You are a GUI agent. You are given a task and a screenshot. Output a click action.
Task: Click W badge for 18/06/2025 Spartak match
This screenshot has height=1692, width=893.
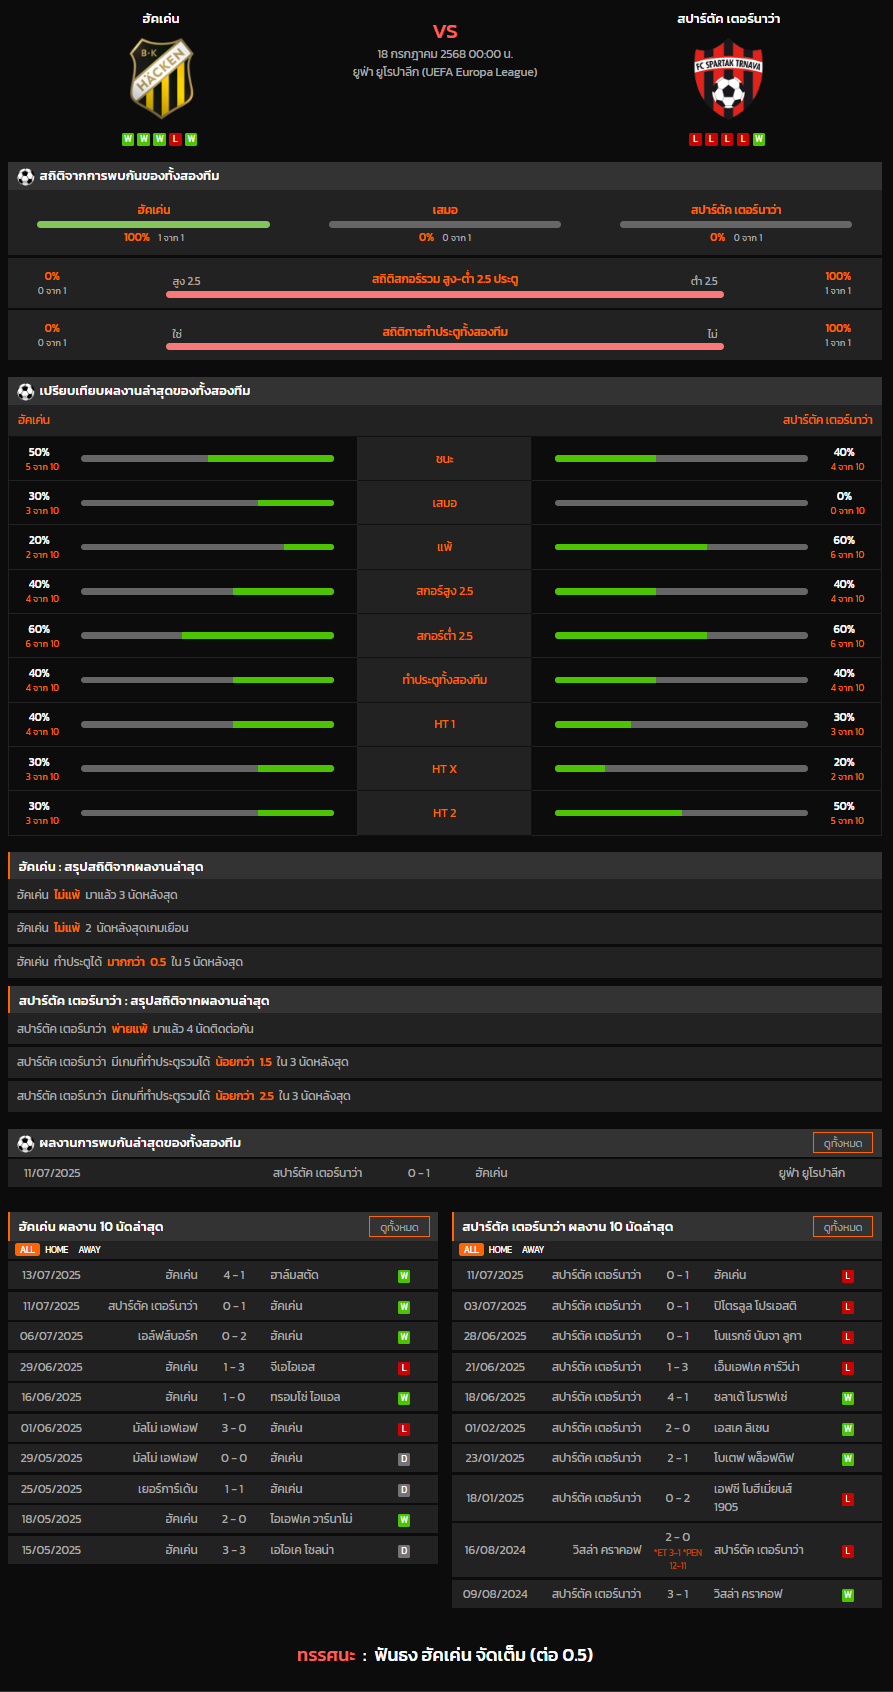pyautogui.click(x=848, y=1398)
